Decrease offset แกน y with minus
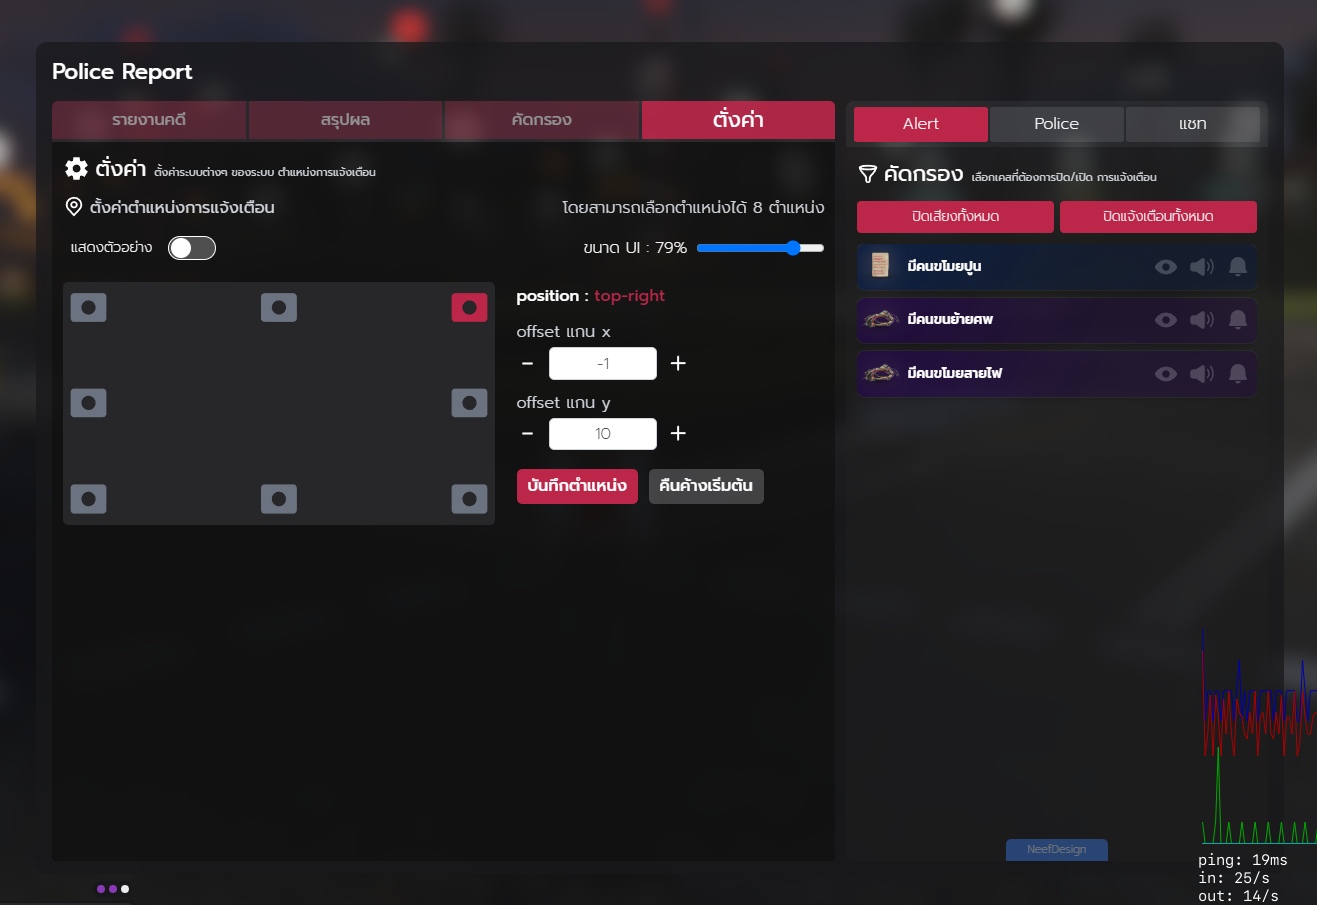Image resolution: width=1317 pixels, height=905 pixels. point(528,434)
